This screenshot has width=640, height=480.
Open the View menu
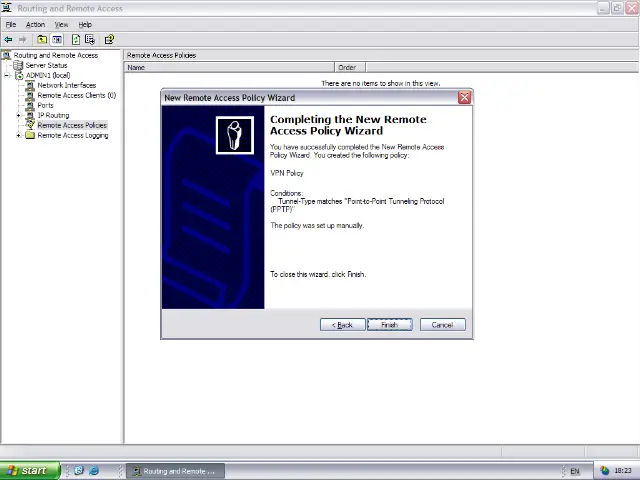click(x=61, y=24)
